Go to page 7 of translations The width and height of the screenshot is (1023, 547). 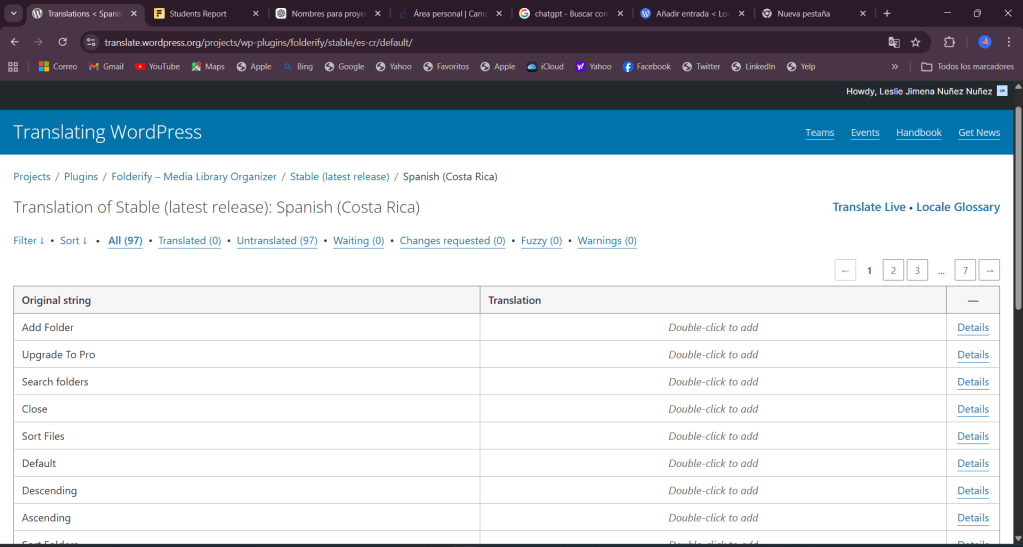click(965, 270)
